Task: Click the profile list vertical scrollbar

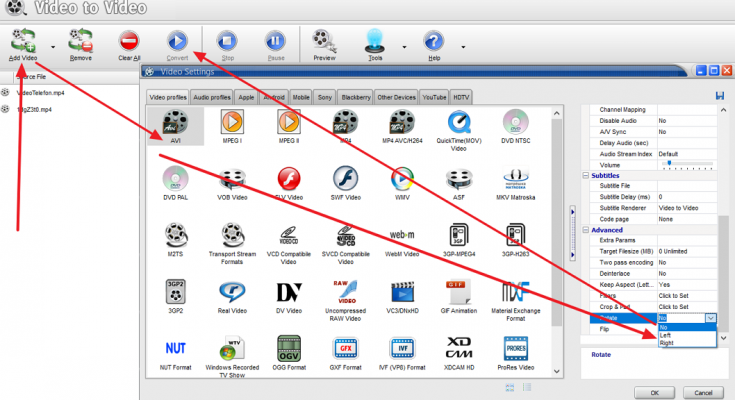Action: click(556, 242)
